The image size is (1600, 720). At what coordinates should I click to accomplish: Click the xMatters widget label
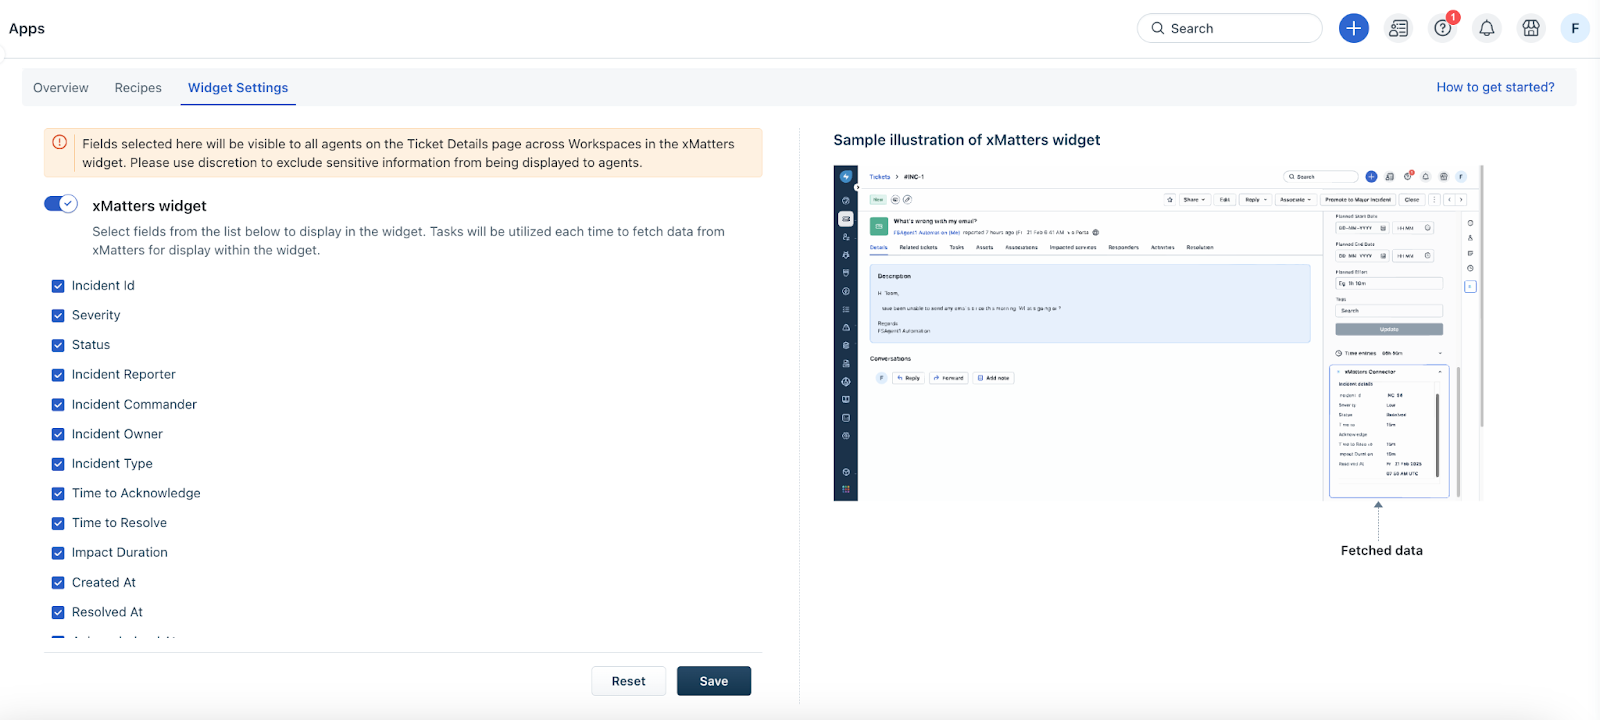pyautogui.click(x=149, y=206)
